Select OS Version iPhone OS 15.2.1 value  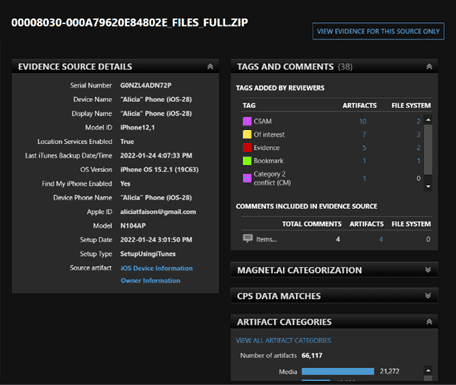point(159,170)
